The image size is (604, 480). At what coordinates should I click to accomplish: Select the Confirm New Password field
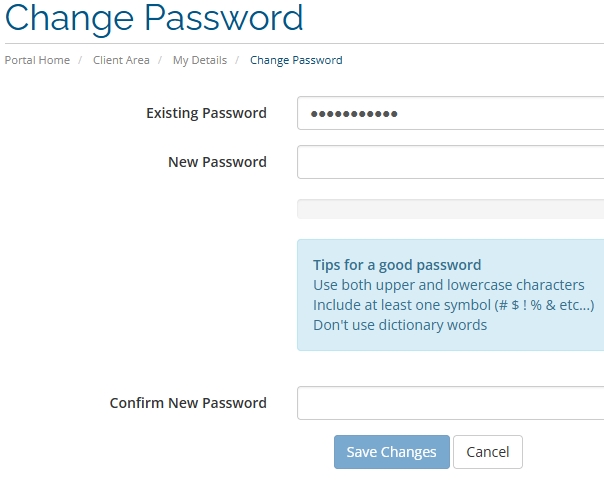tap(450, 403)
